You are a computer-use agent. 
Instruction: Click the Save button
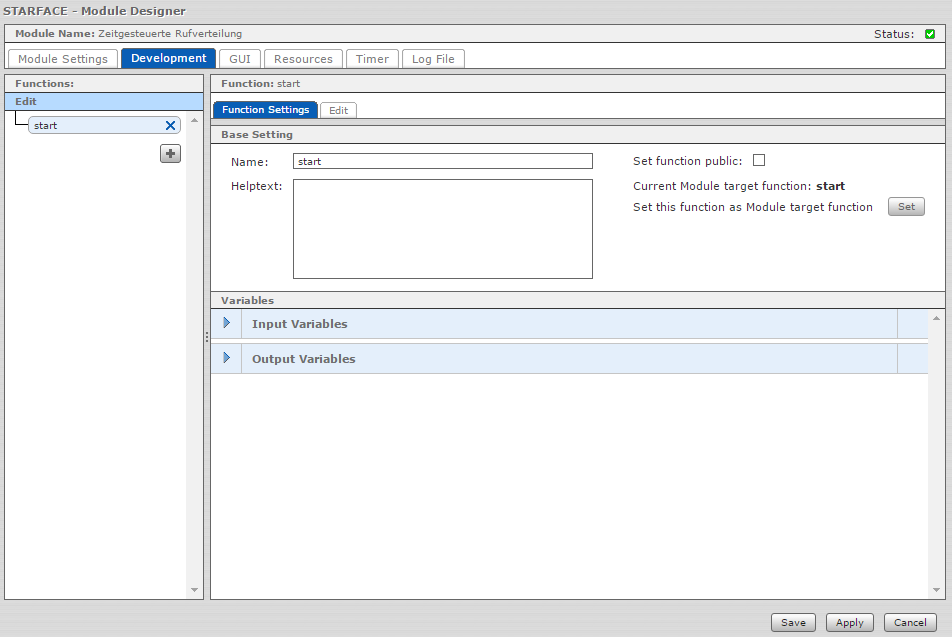(x=793, y=622)
